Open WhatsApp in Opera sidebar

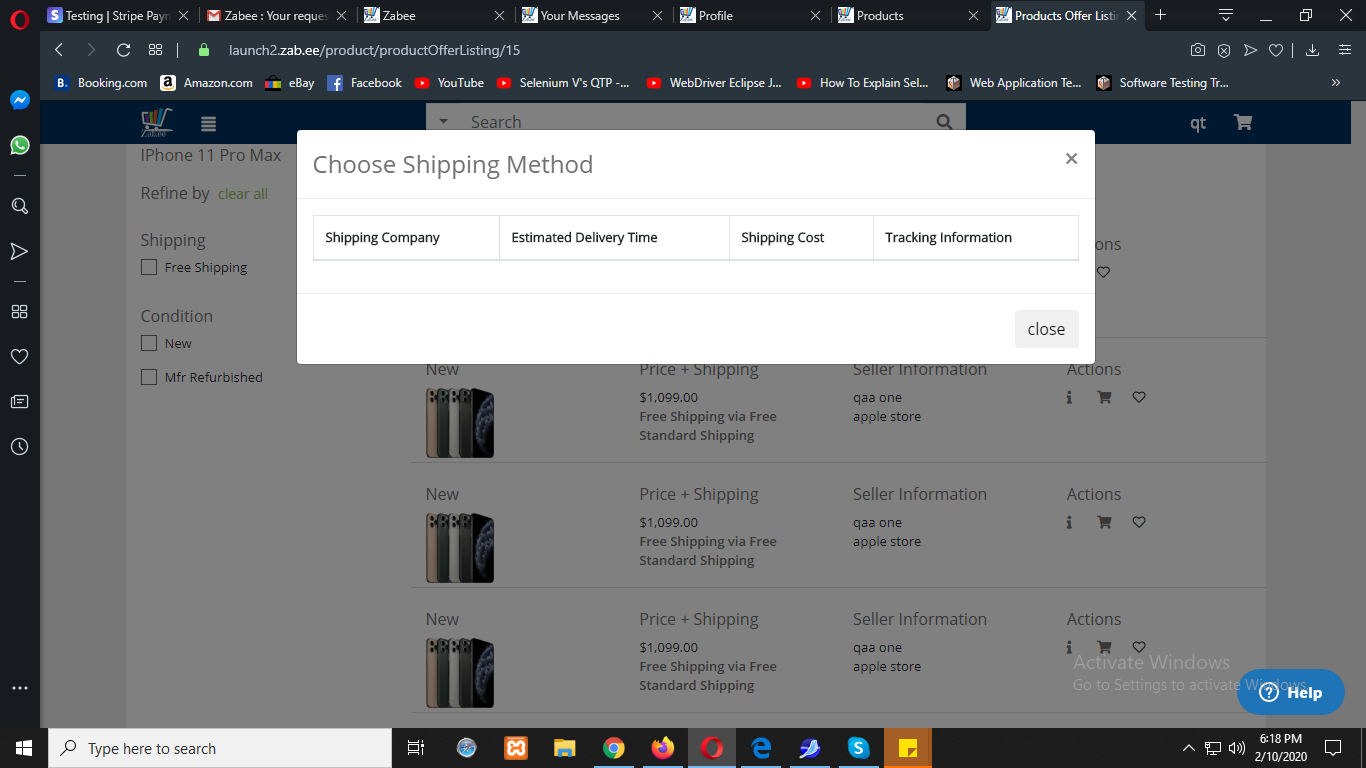(x=19, y=145)
